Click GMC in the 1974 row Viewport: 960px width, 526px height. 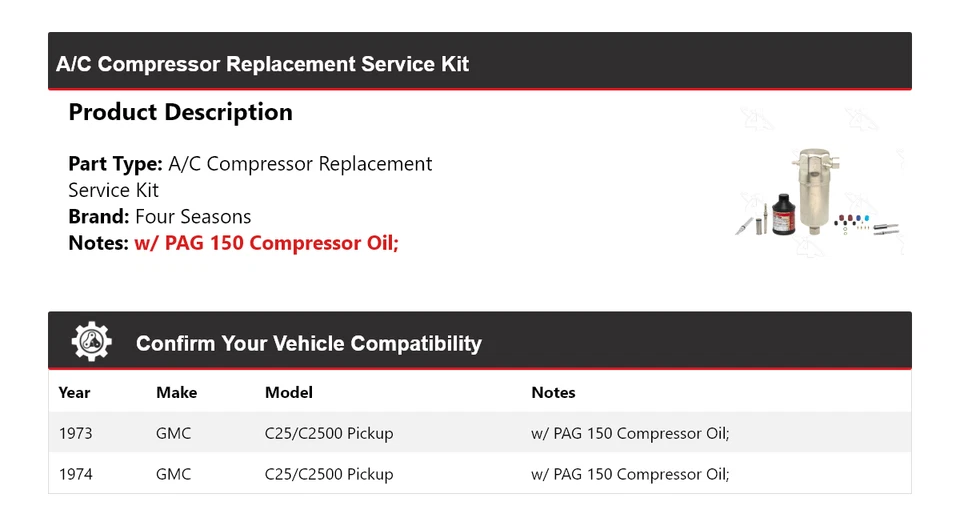point(173,474)
